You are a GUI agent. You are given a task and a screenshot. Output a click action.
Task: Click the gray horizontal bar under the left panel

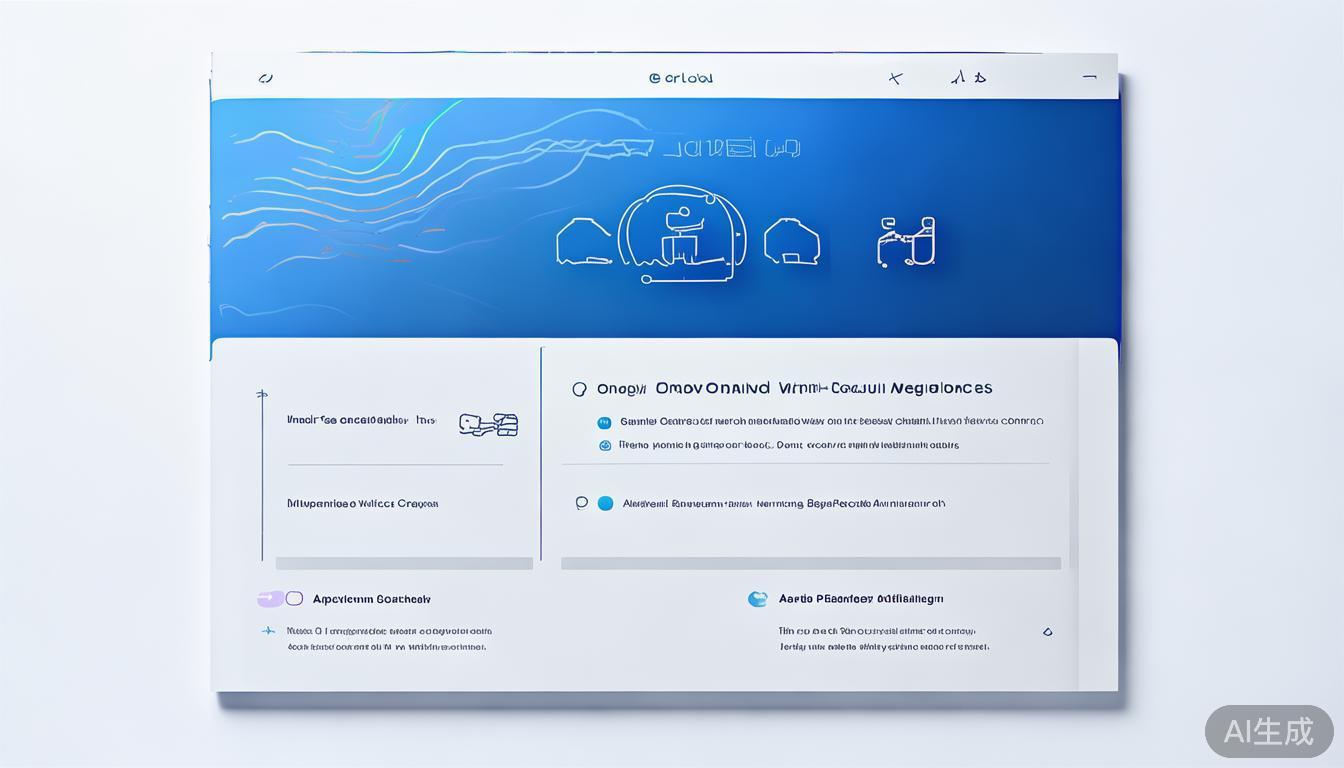[x=404, y=564]
